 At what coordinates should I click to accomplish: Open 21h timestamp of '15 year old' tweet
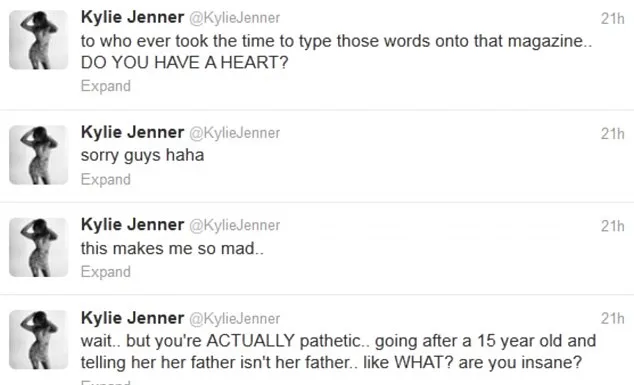[612, 319]
